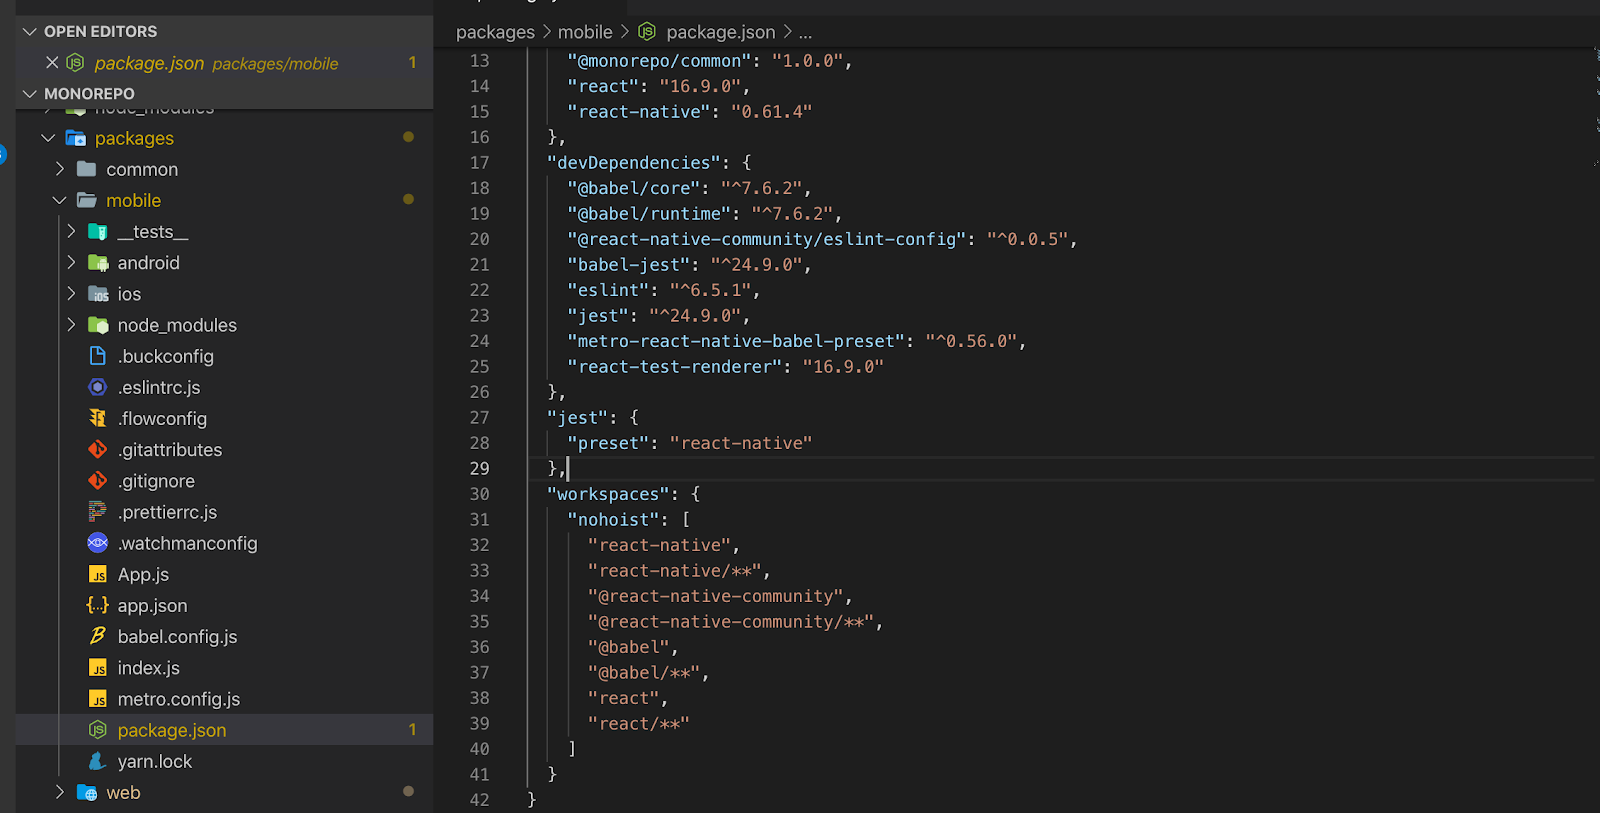1600x813 pixels.
Task: Click the .gitattributes git icon
Action: (x=98, y=449)
